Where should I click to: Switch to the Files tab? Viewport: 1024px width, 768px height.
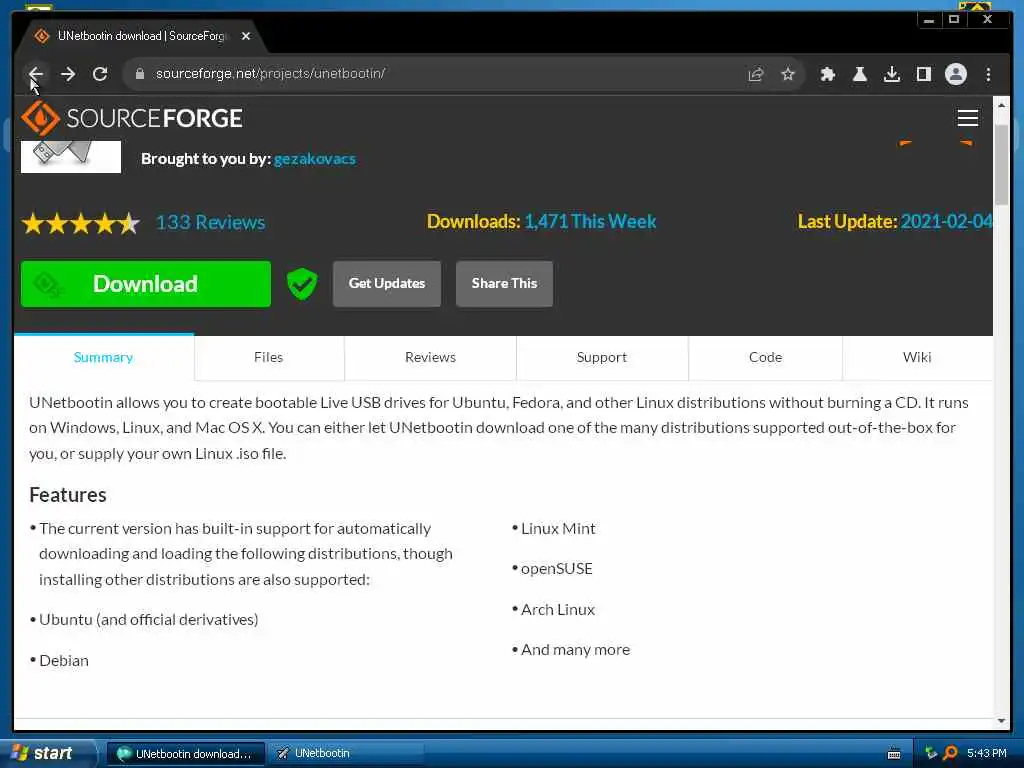(268, 357)
